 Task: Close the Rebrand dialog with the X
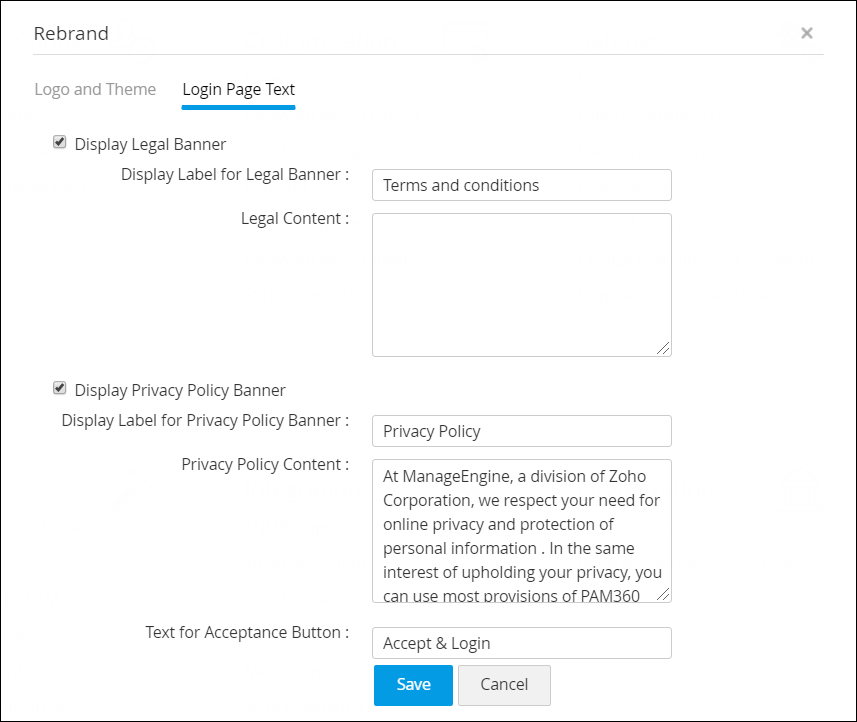(x=806, y=33)
